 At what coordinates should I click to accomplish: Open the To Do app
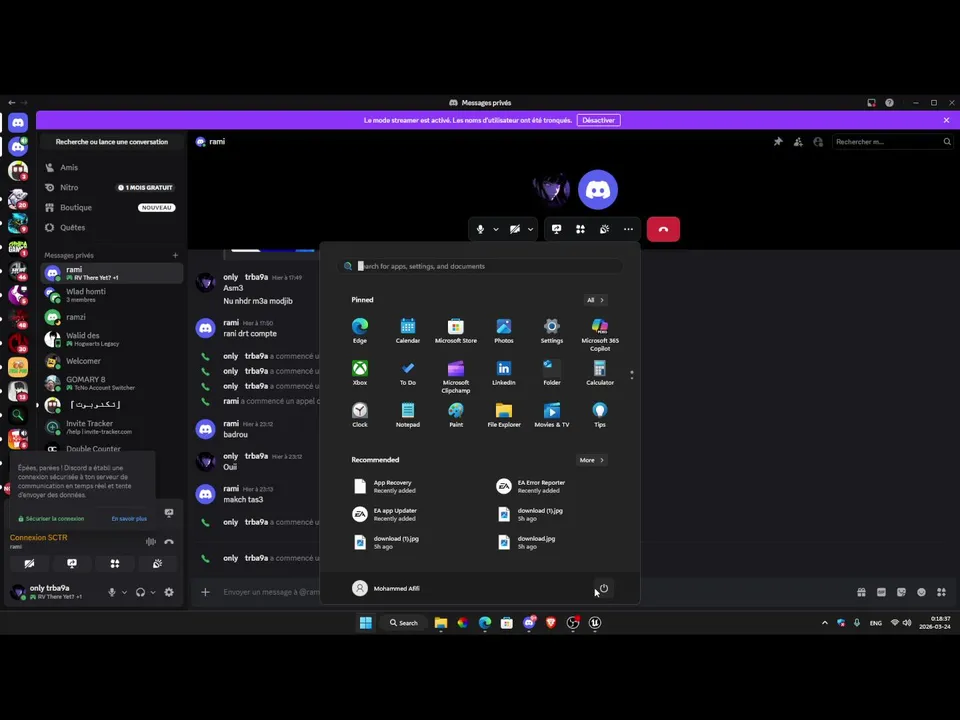point(408,372)
